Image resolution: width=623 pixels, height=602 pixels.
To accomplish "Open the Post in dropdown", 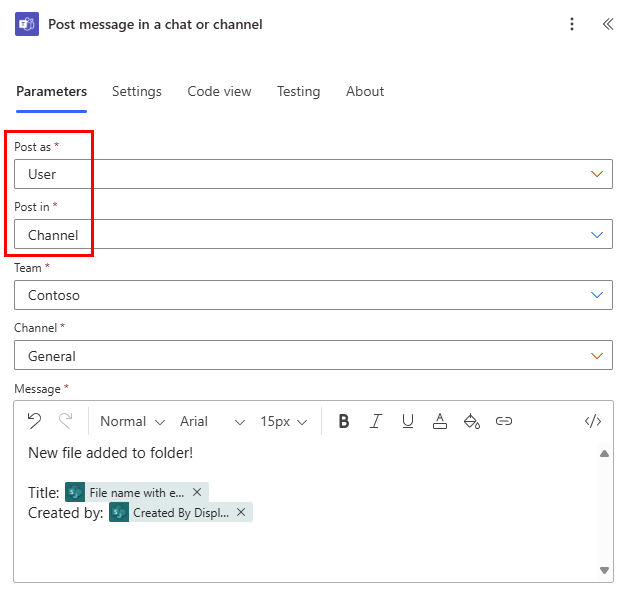I will pyautogui.click(x=313, y=234).
